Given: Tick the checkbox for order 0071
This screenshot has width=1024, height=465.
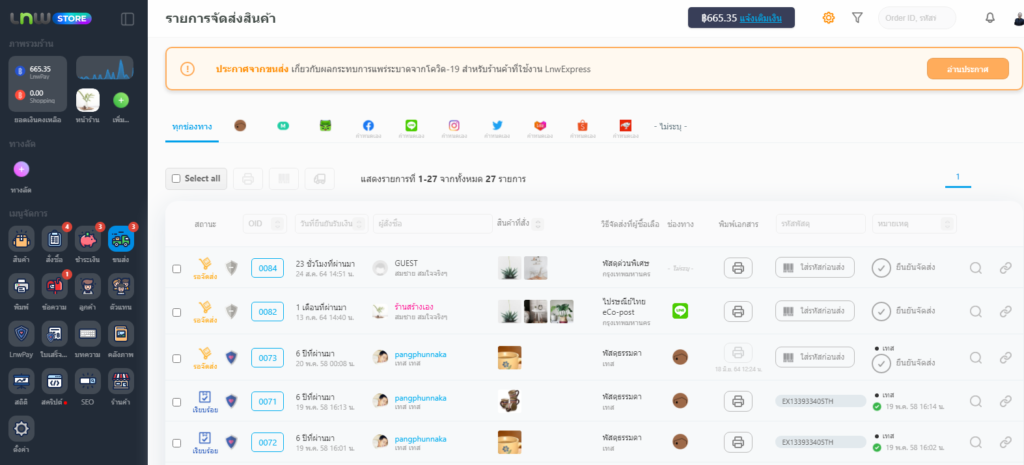Looking at the screenshot, I should click(177, 401).
